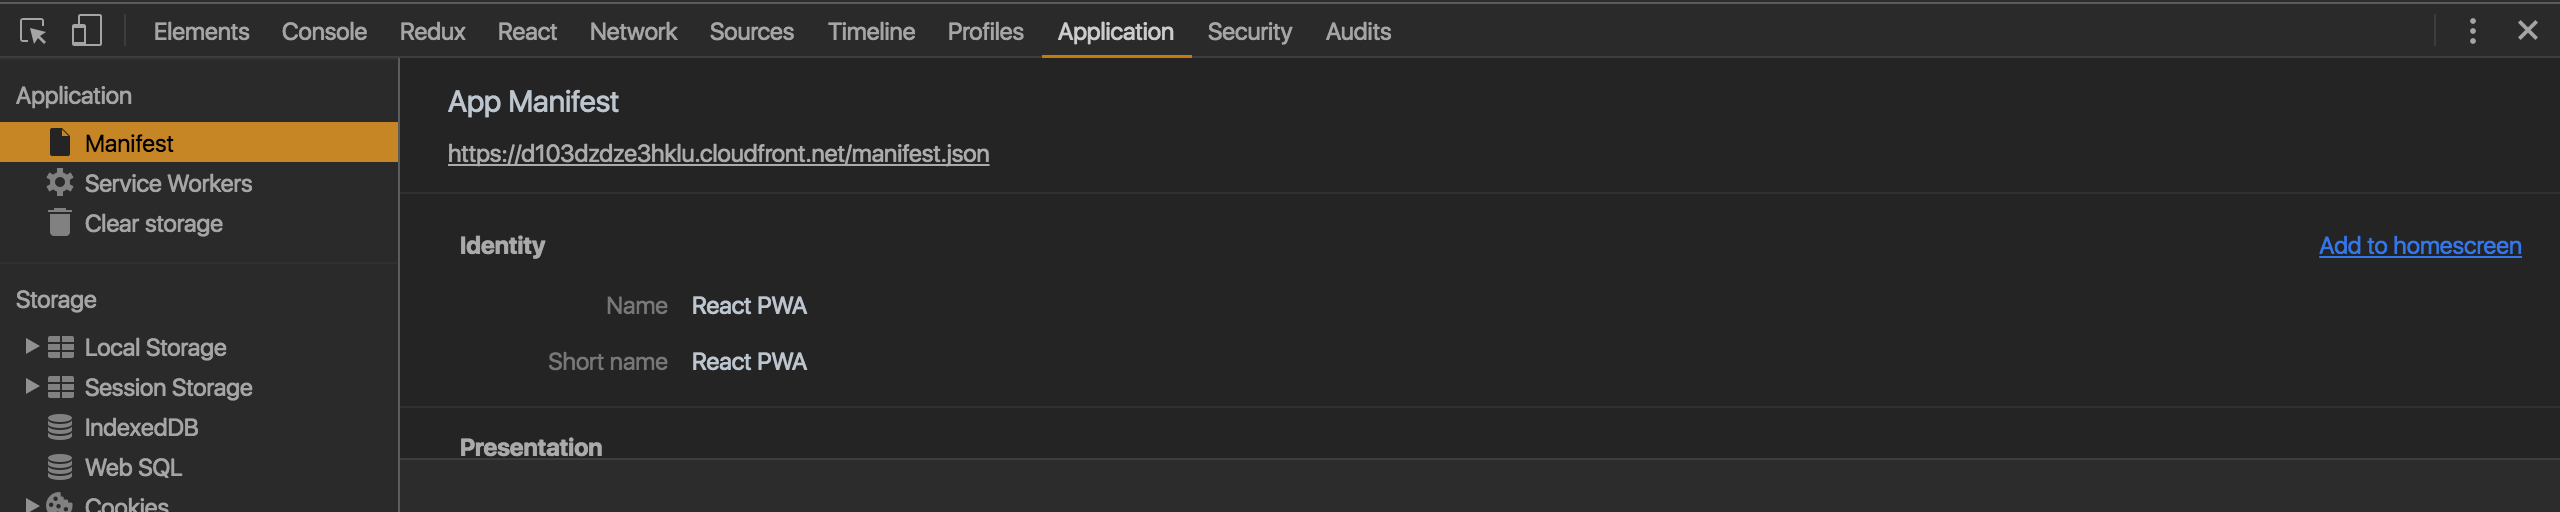Select the Manifest file icon in sidebar
Screen dimensions: 2560x512
point(60,142)
